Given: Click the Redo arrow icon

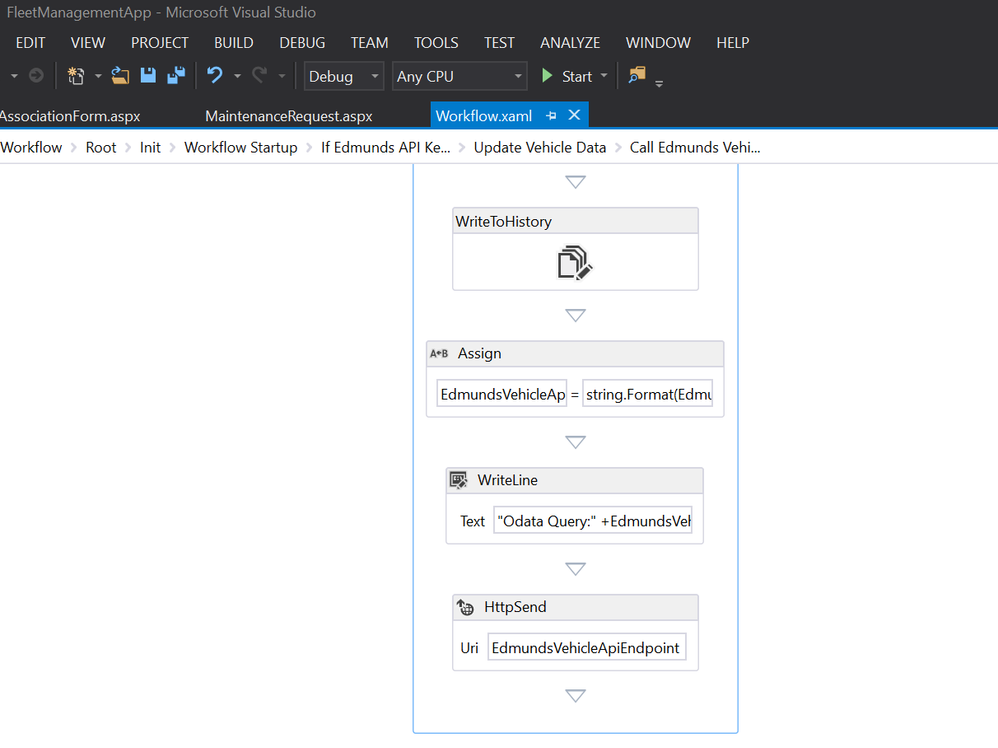Looking at the screenshot, I should pos(259,76).
